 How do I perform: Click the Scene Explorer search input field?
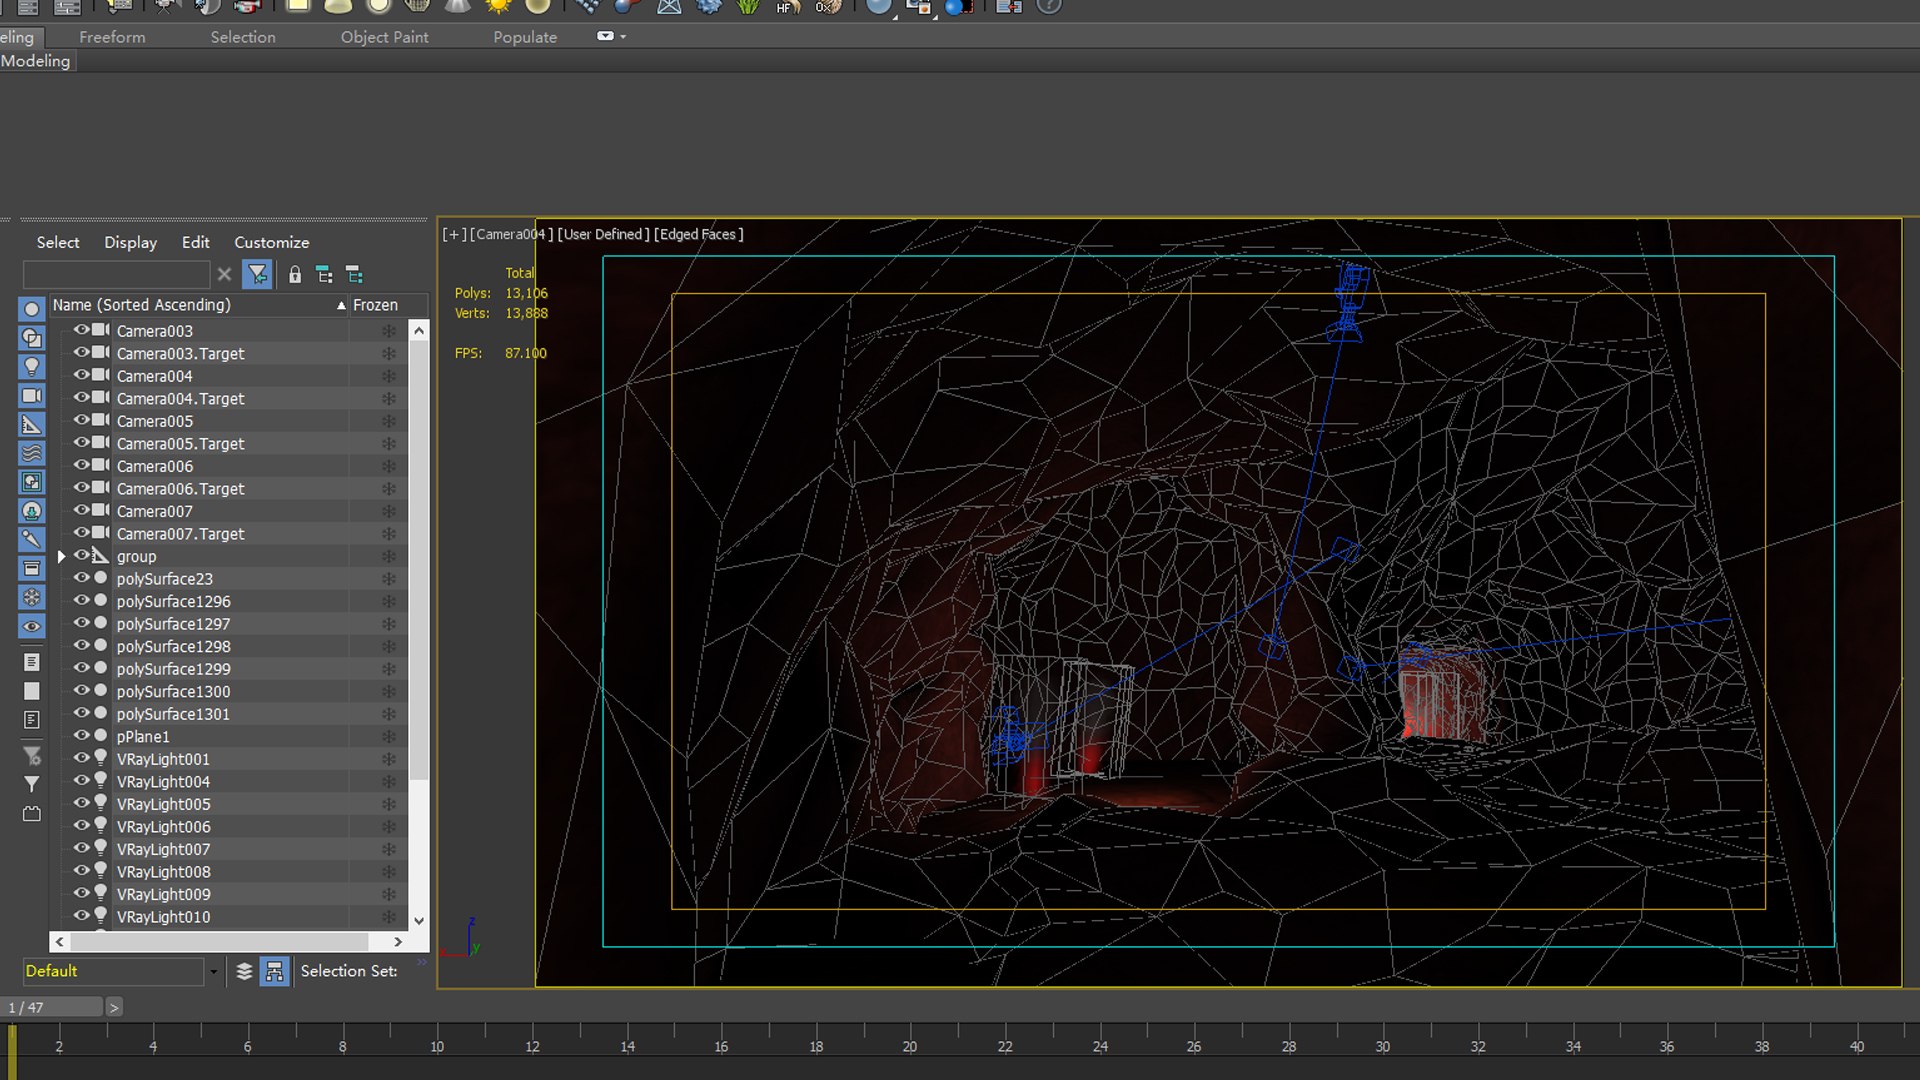point(117,274)
